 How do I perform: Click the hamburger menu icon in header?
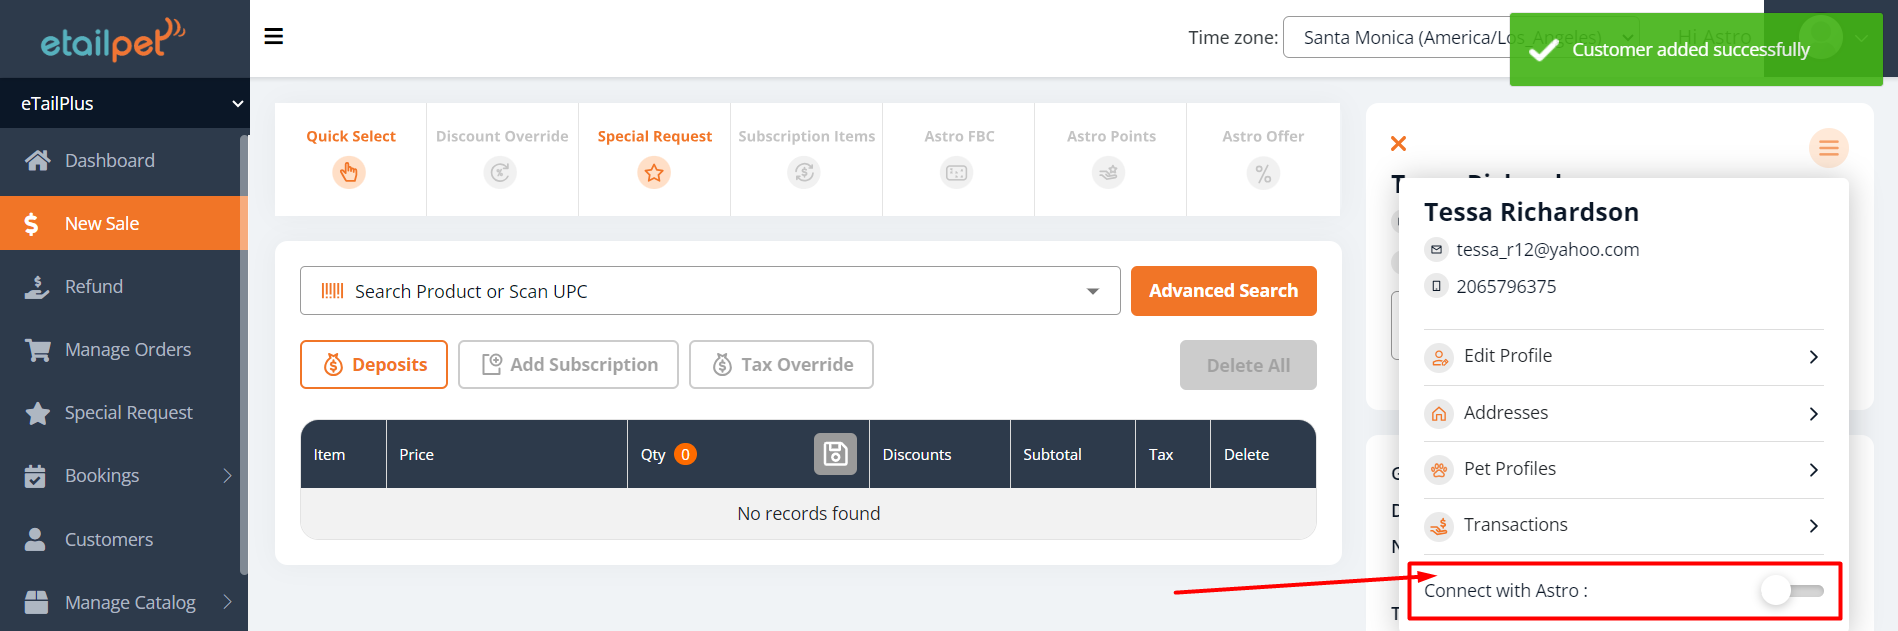273,37
